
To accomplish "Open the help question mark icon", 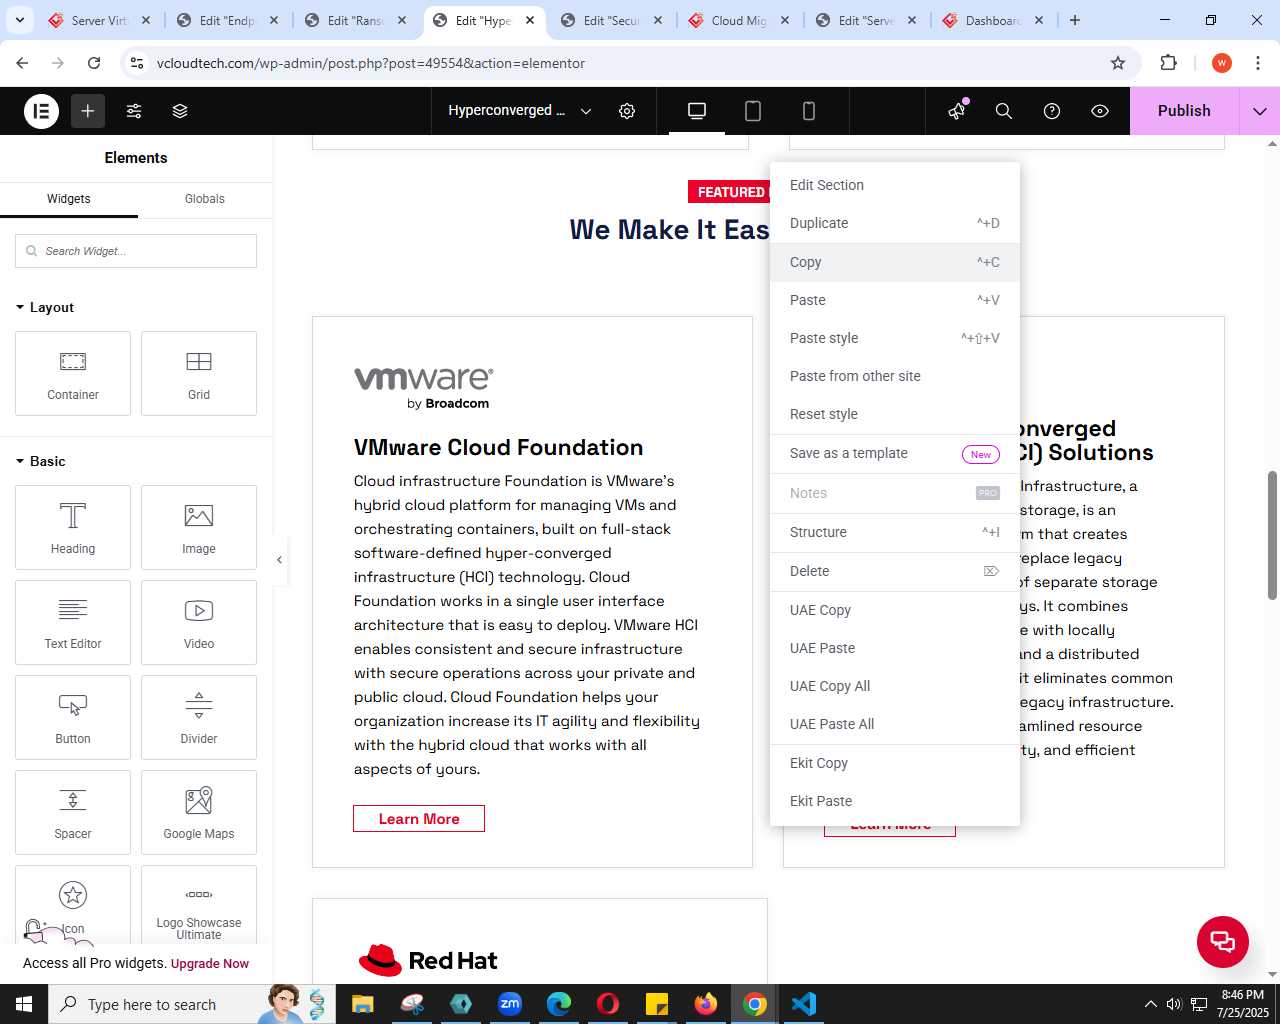I will 1052,111.
